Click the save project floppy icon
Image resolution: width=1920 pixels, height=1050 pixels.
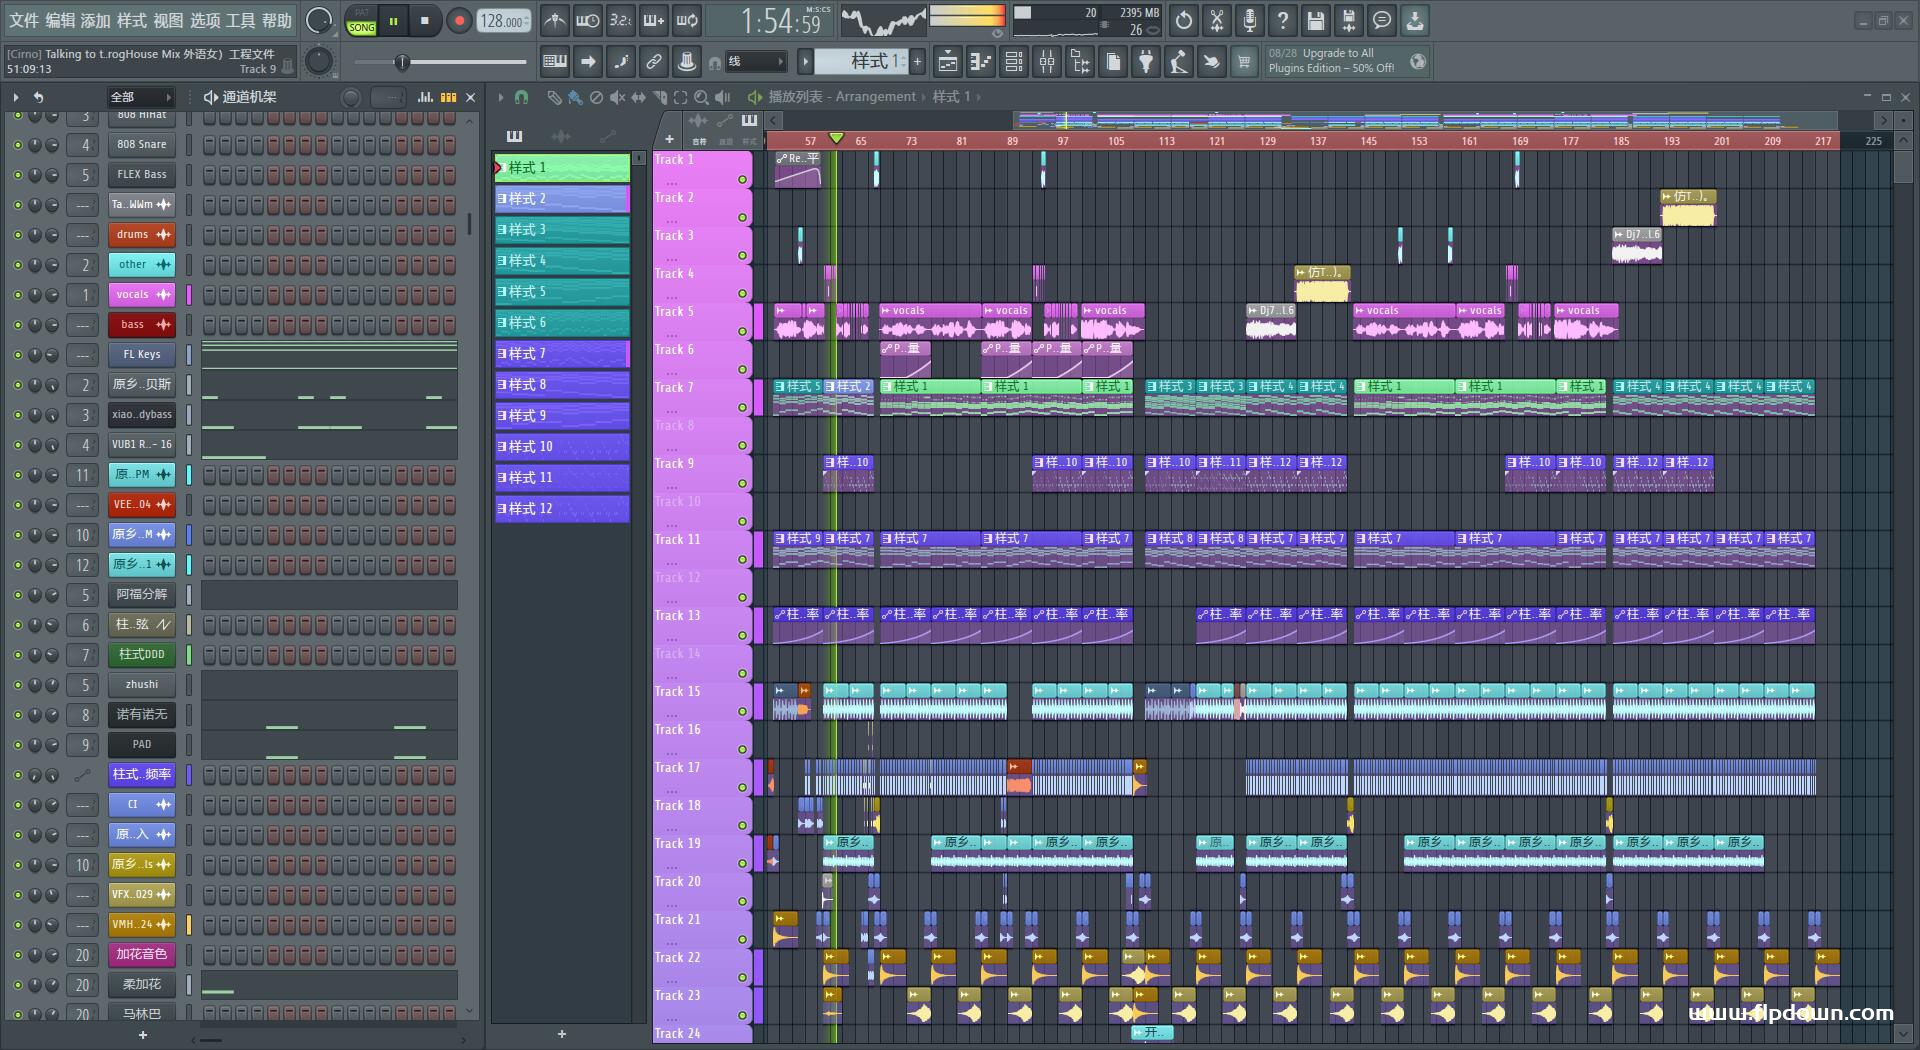point(1316,21)
